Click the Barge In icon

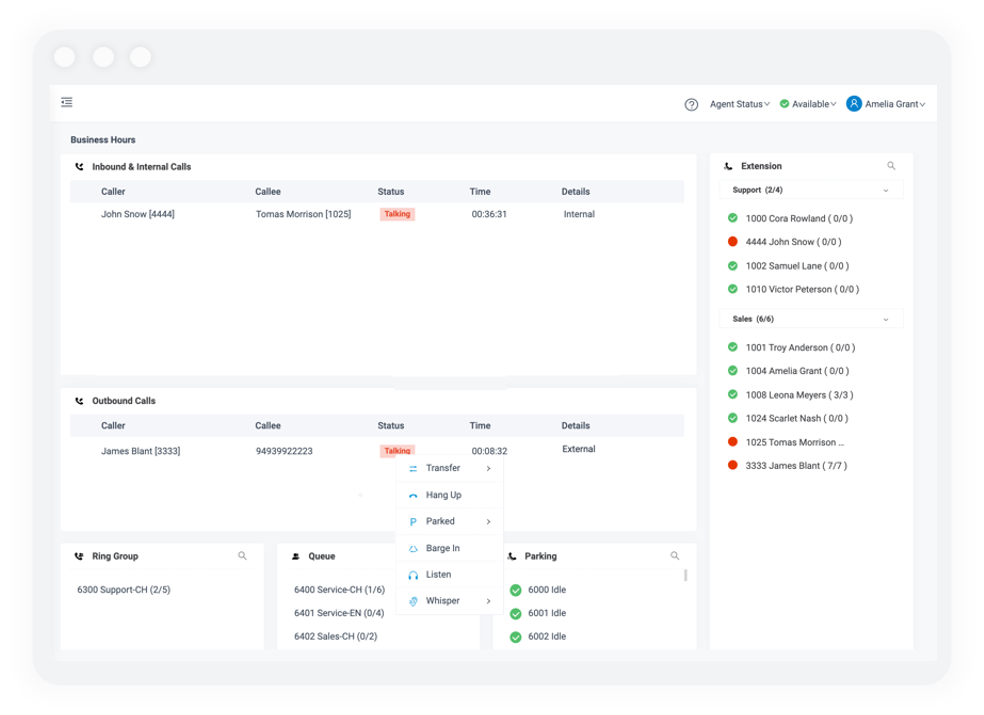(x=413, y=547)
